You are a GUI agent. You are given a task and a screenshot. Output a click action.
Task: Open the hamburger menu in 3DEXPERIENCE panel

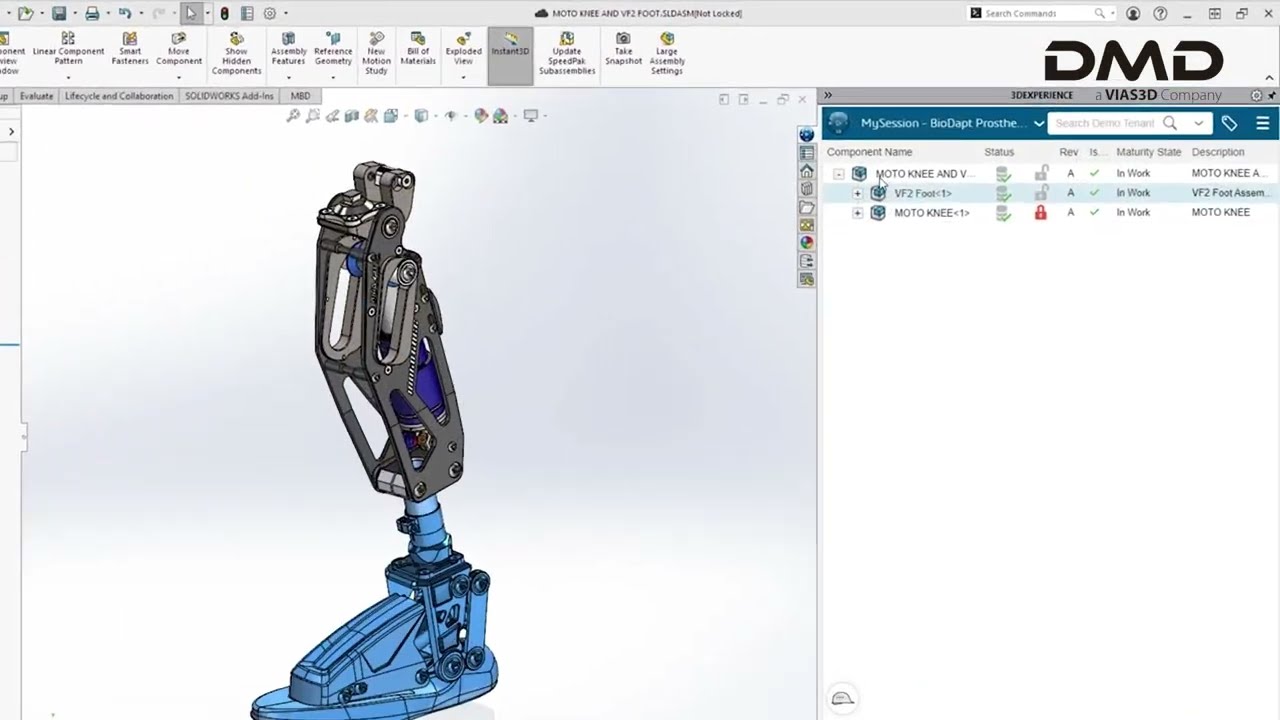[1263, 123]
